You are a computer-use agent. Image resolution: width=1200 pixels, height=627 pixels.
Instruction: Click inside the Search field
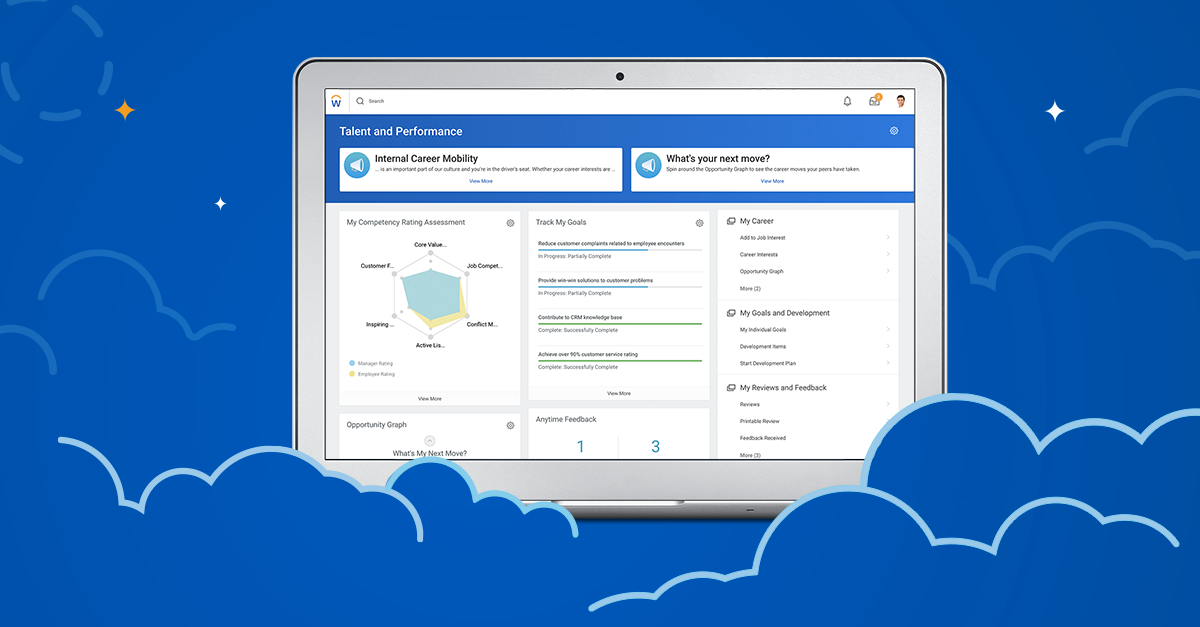pyautogui.click(x=500, y=101)
